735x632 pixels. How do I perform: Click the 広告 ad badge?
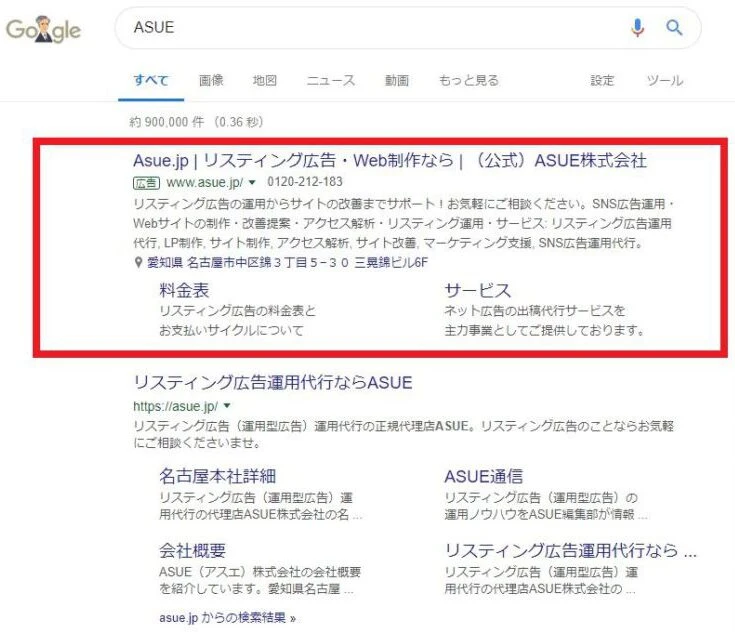tap(146, 182)
